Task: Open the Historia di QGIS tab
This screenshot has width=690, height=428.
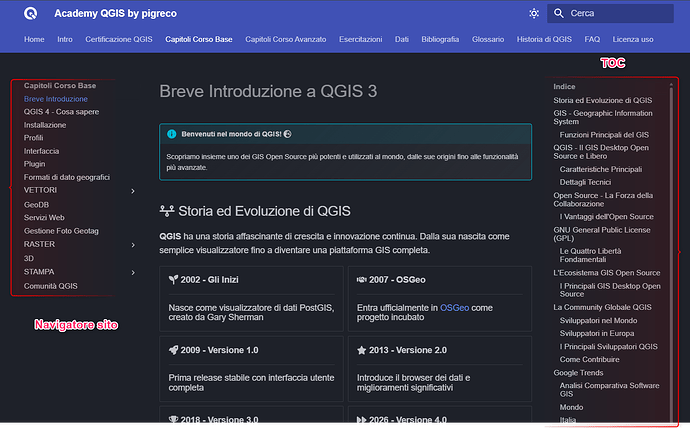Action: click(x=544, y=39)
